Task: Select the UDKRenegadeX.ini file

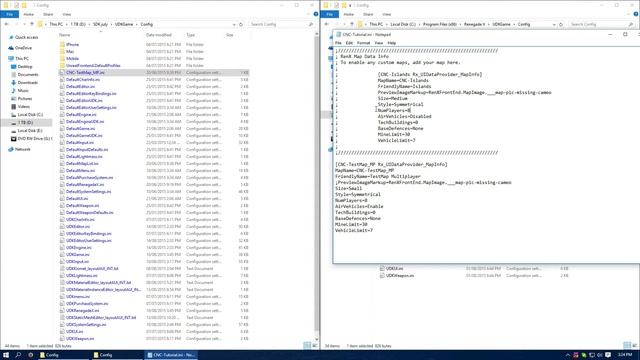Action: (82, 311)
